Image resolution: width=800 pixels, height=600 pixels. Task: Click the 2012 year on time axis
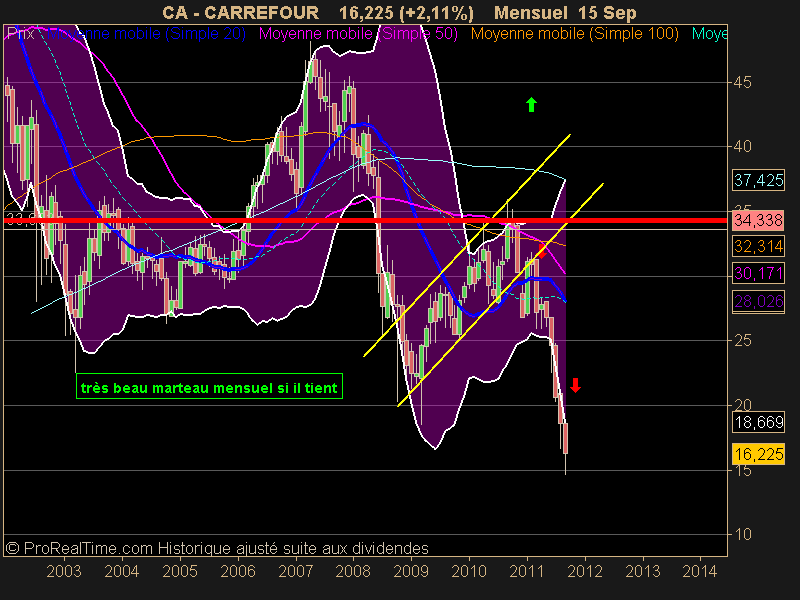pyautogui.click(x=585, y=571)
